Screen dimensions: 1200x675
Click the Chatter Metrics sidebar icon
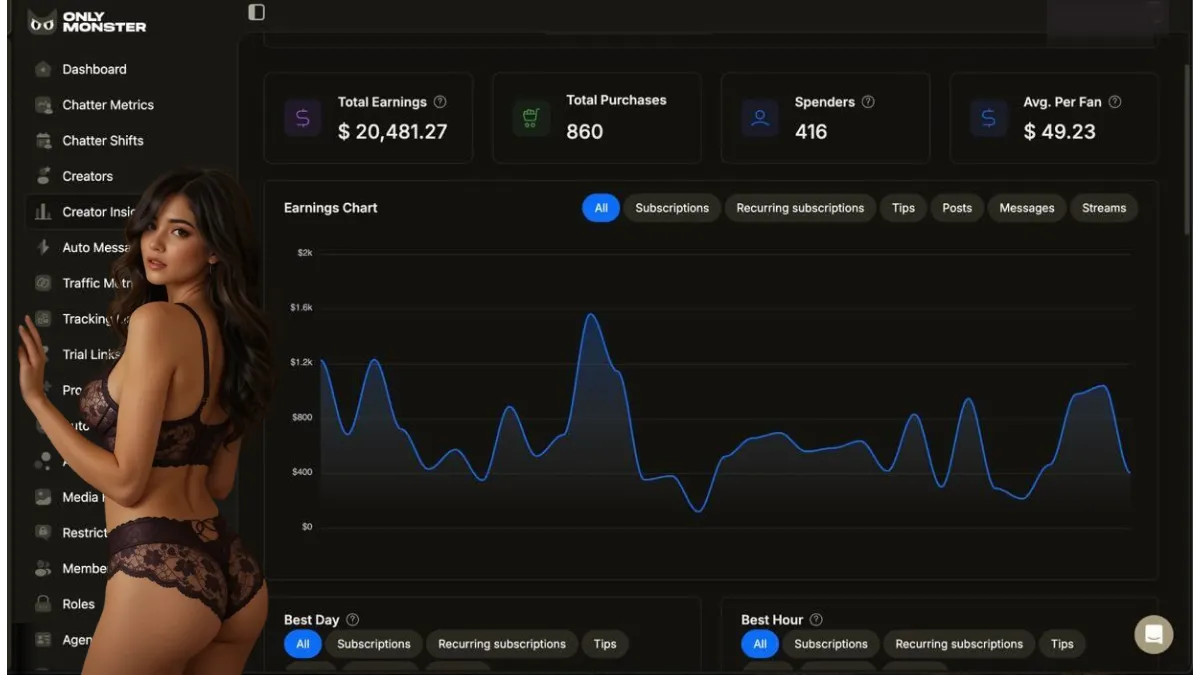(x=43, y=105)
